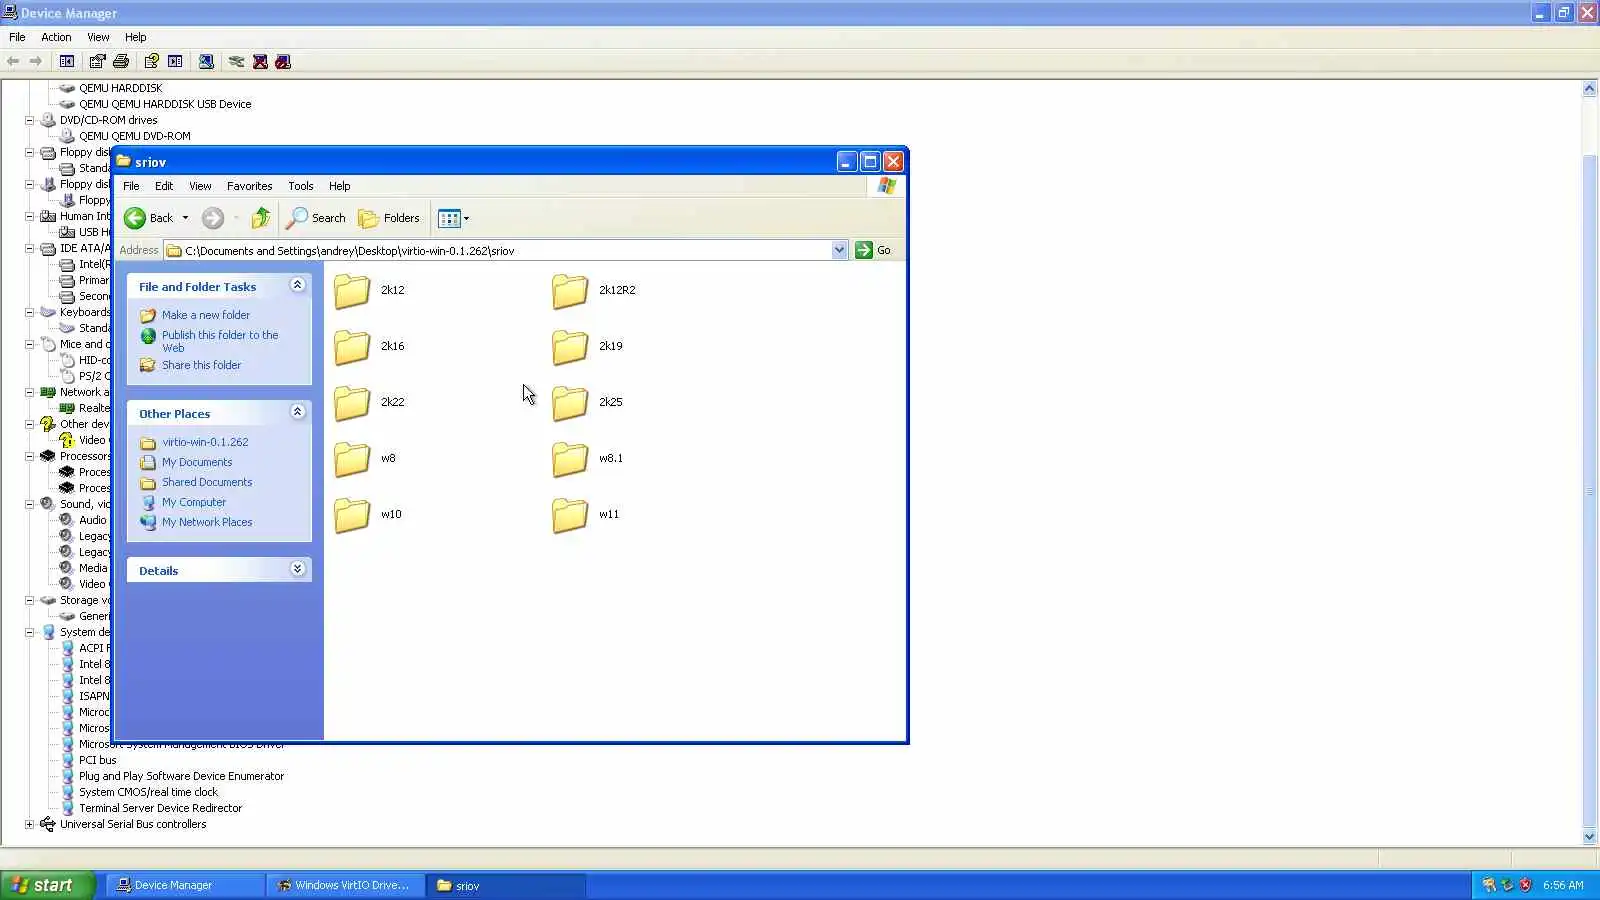Select the PCI bus device
The width and height of the screenshot is (1600, 900).
point(98,760)
